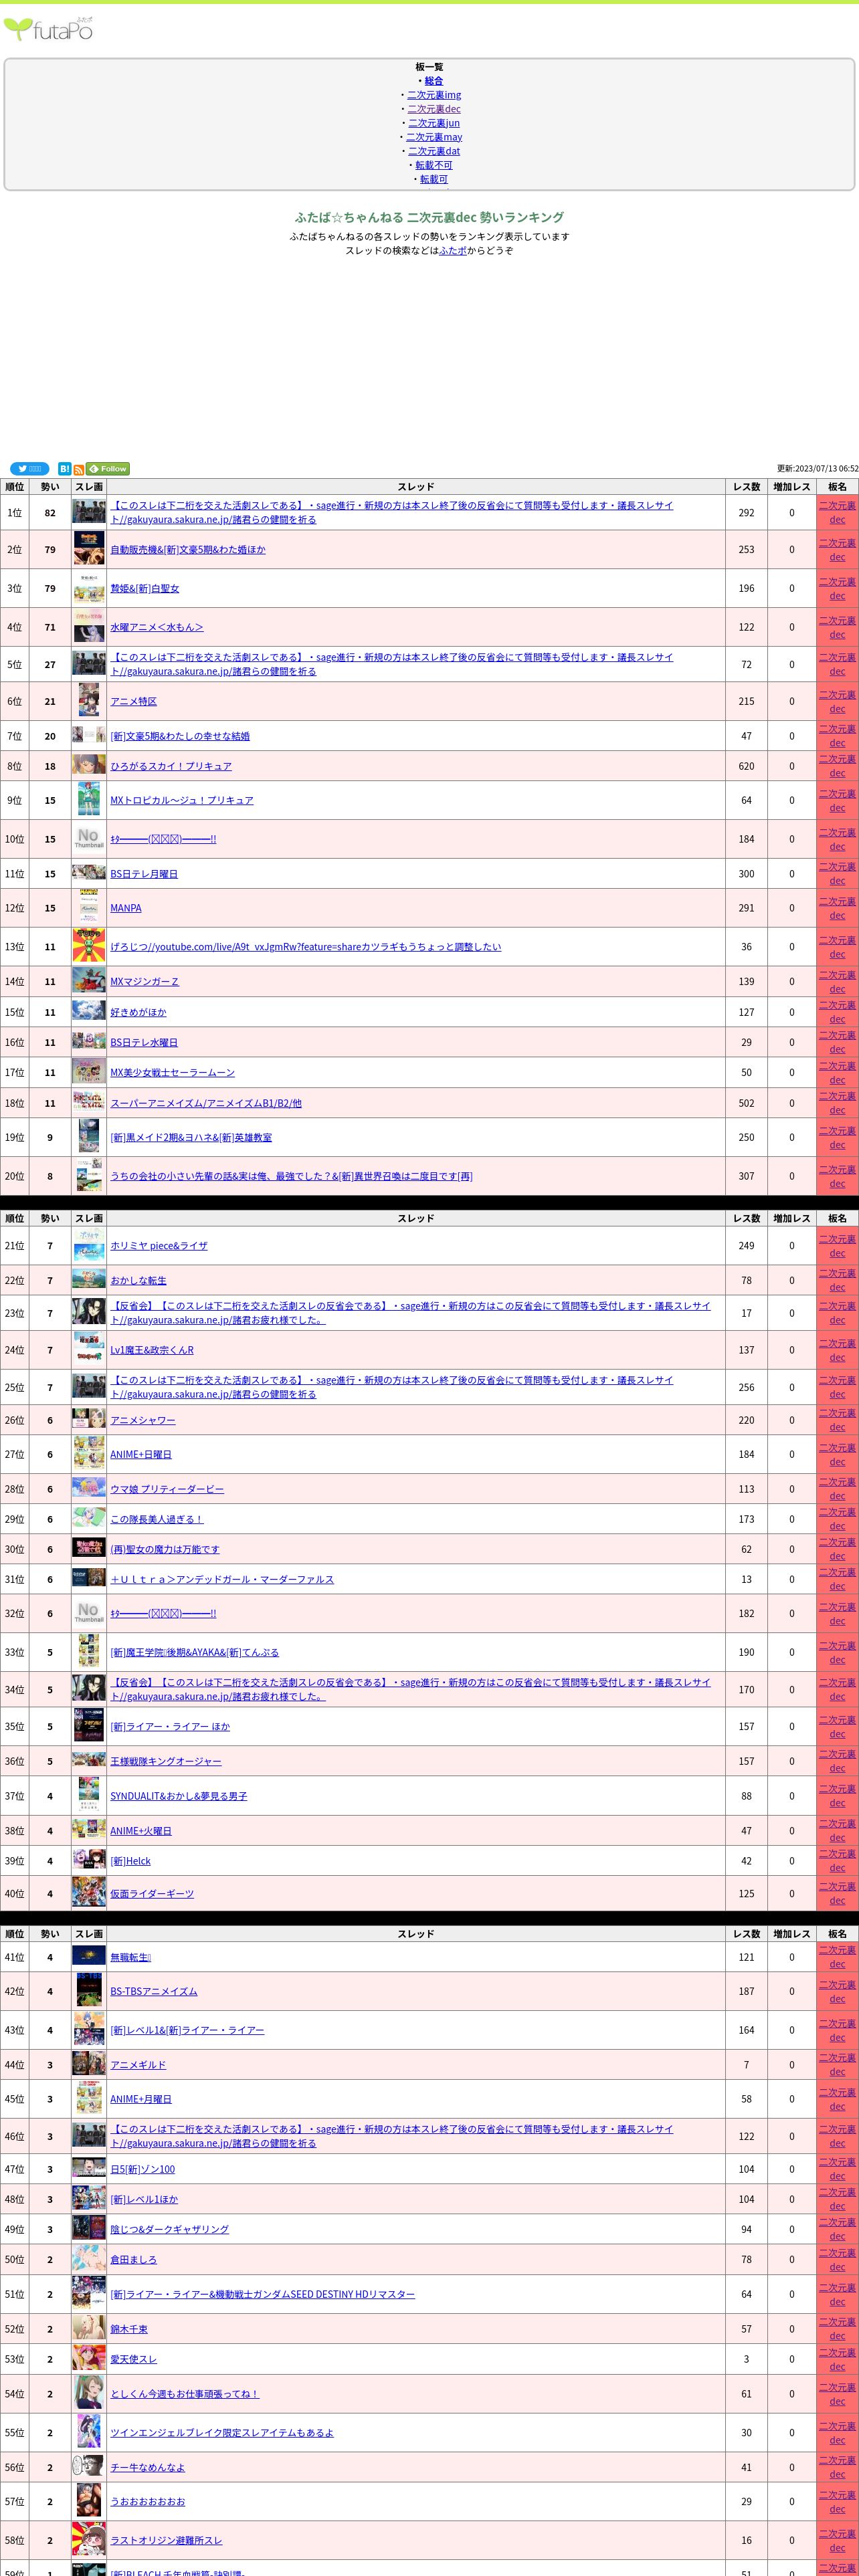Viewport: 859px width, 2576px height.
Task: Open the 愛天使スレ thread
Action: [x=133, y=2359]
